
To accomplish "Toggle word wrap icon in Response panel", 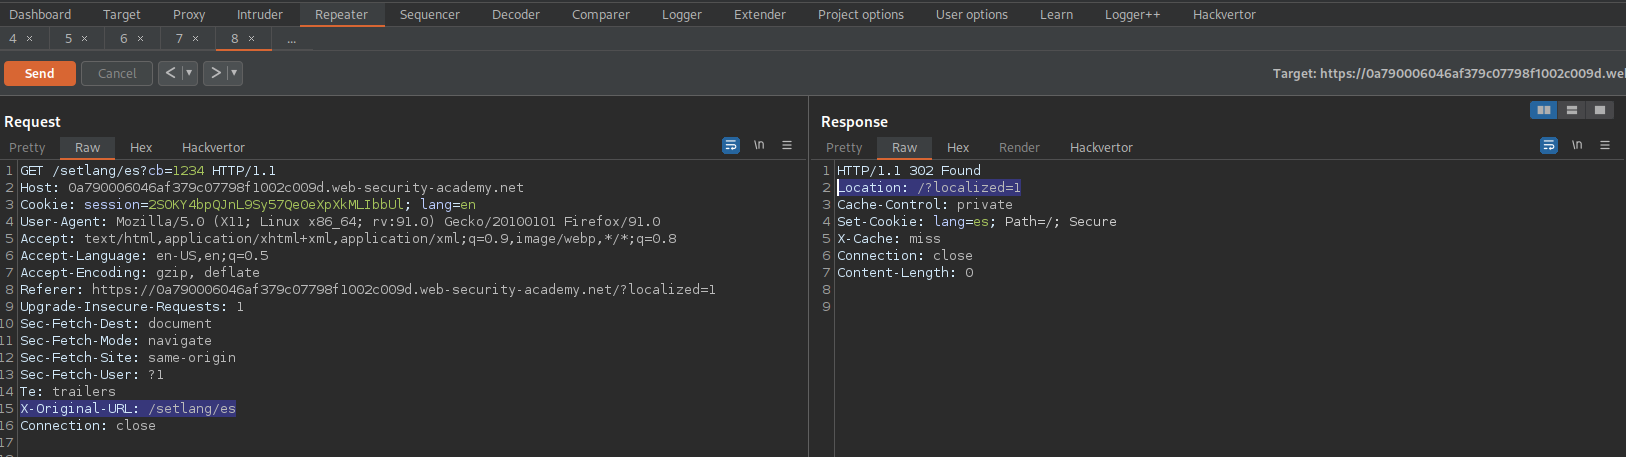I will 1549,146.
